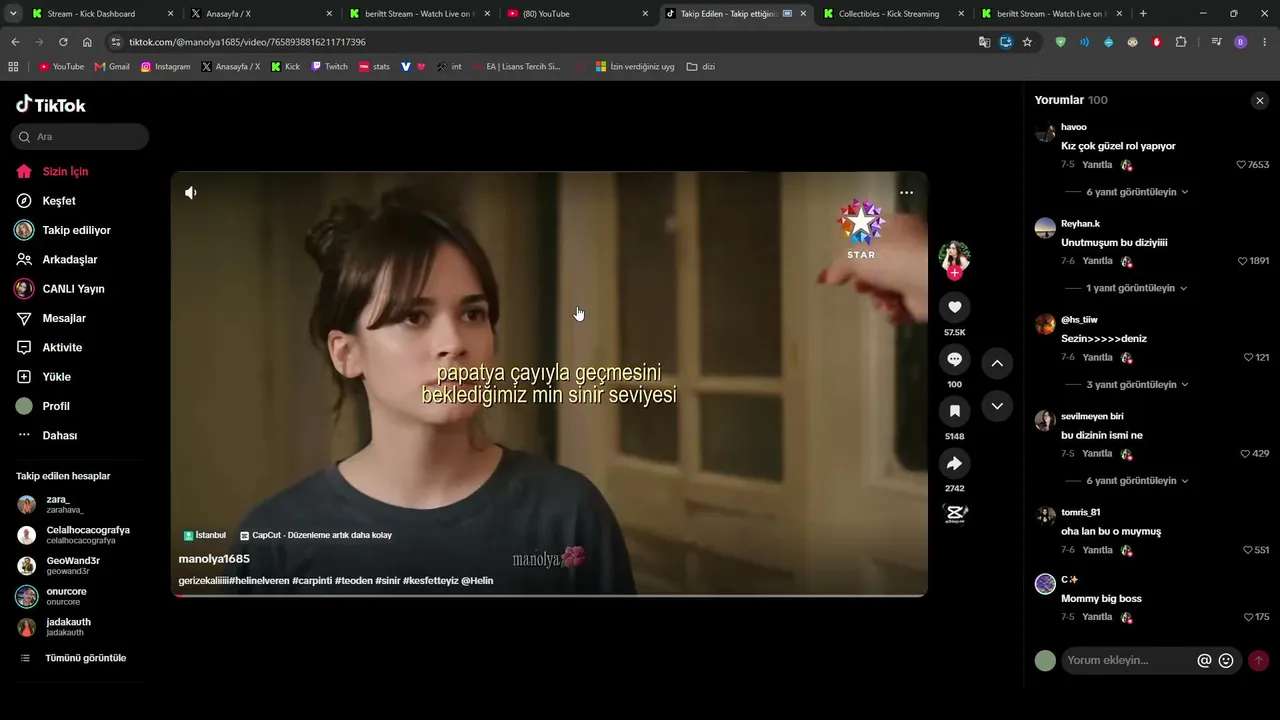Click the TikTok logo
Screen dimensions: 1280x720
coord(51,105)
